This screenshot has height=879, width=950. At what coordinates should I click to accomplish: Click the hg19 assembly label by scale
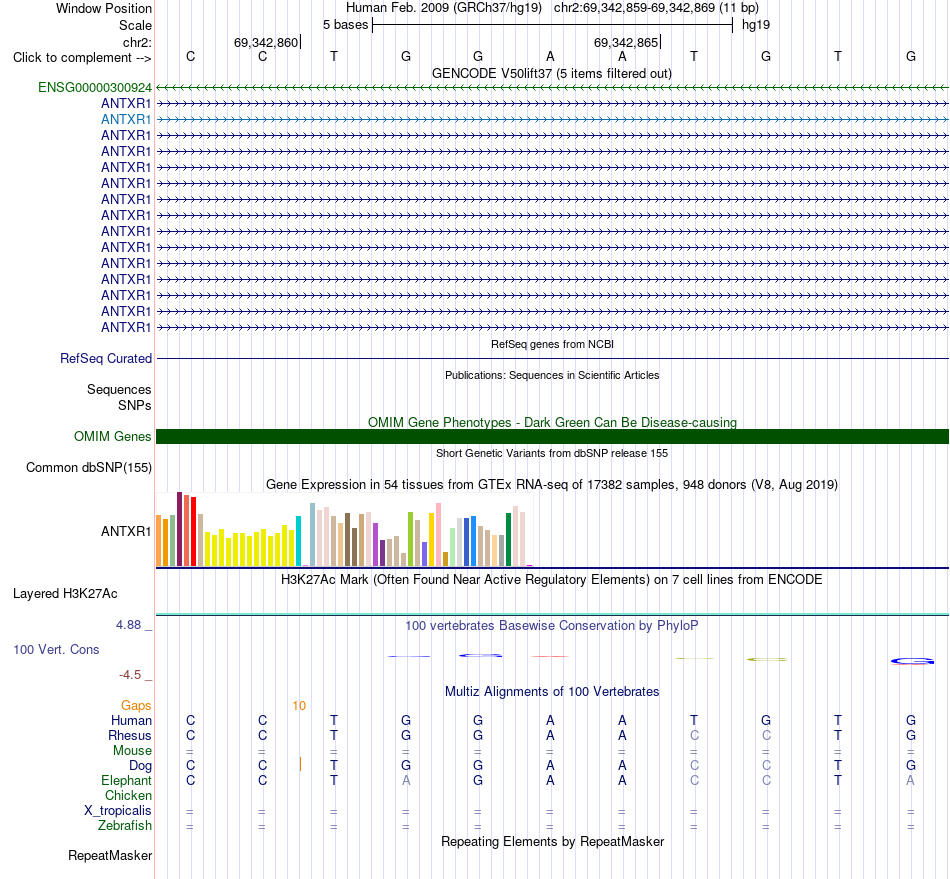click(756, 25)
